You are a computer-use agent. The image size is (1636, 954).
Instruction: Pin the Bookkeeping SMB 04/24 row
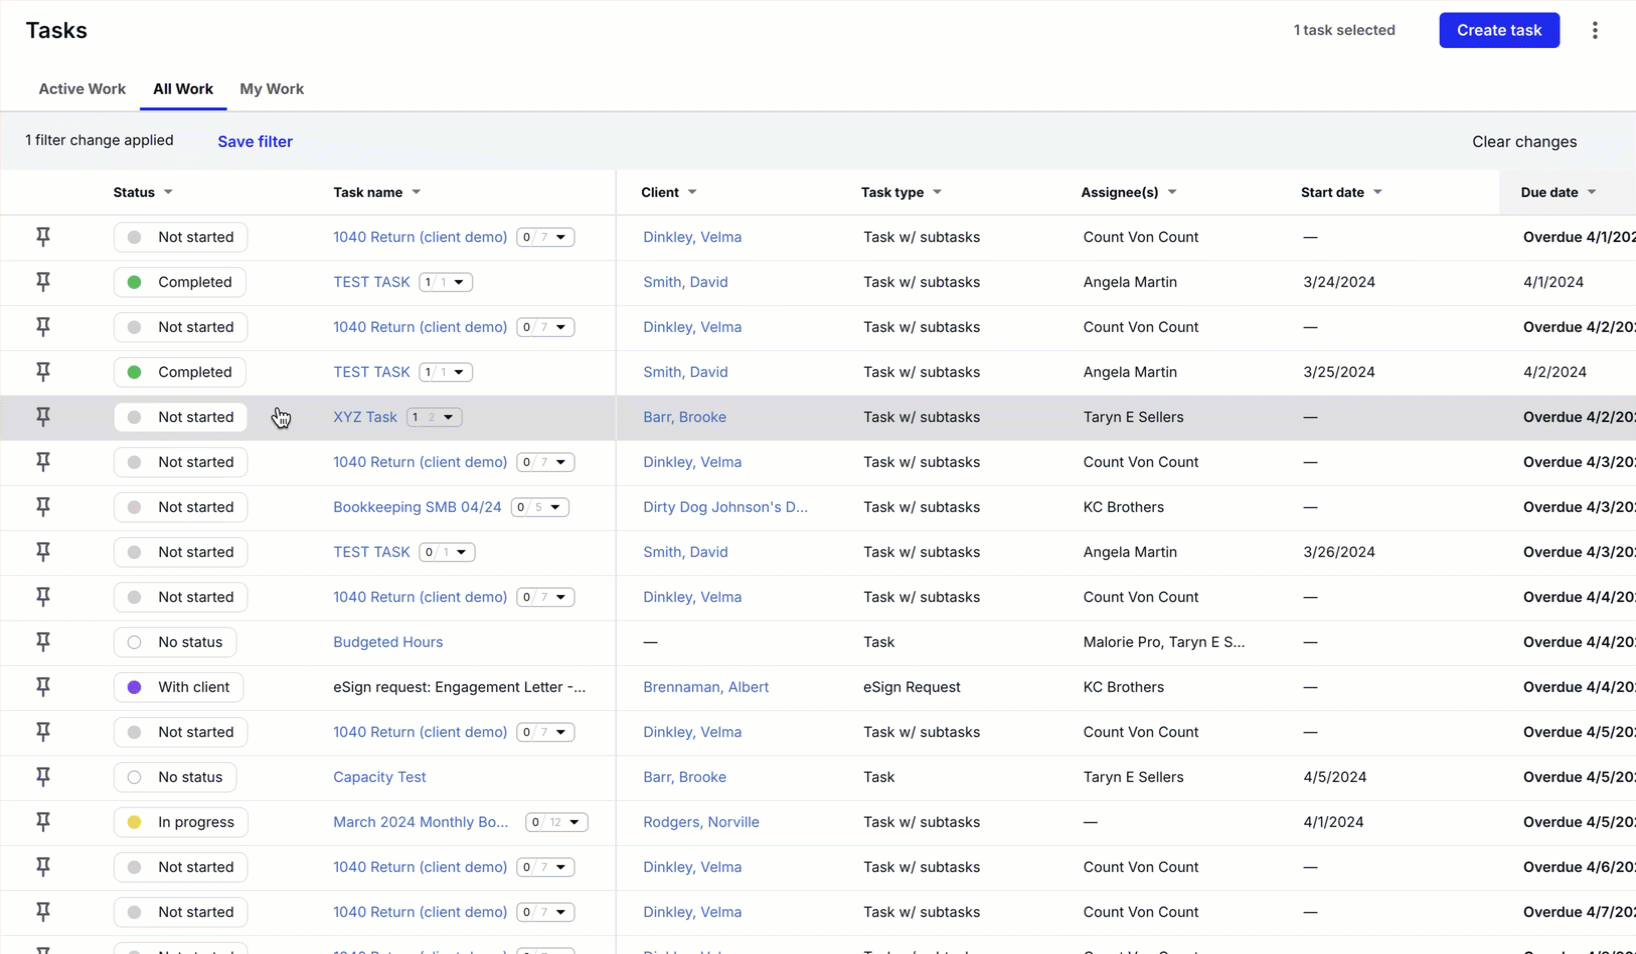(x=43, y=507)
